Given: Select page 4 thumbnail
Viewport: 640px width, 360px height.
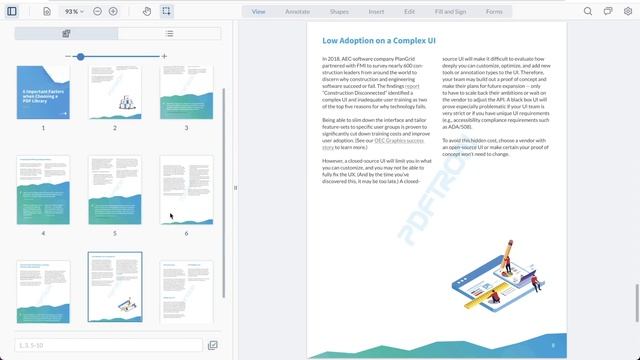Looking at the screenshot, I should pyautogui.click(x=43, y=190).
